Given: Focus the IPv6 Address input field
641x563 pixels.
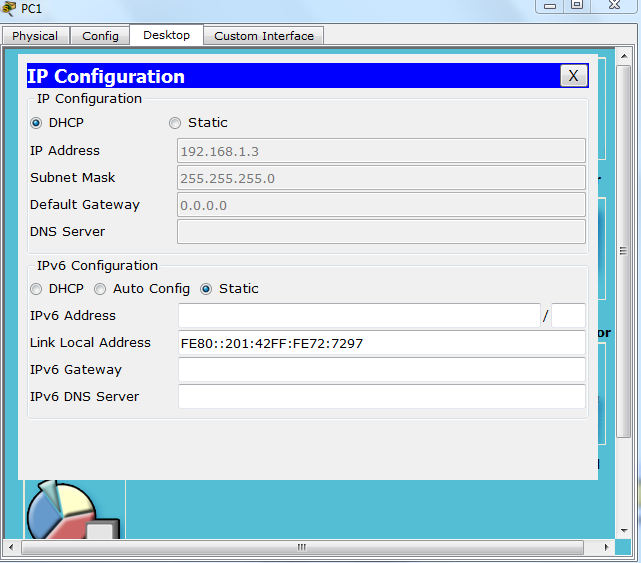Looking at the screenshot, I should 359,315.
